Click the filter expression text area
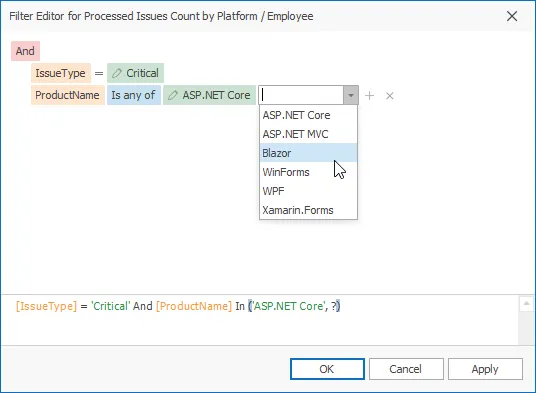 pos(260,320)
